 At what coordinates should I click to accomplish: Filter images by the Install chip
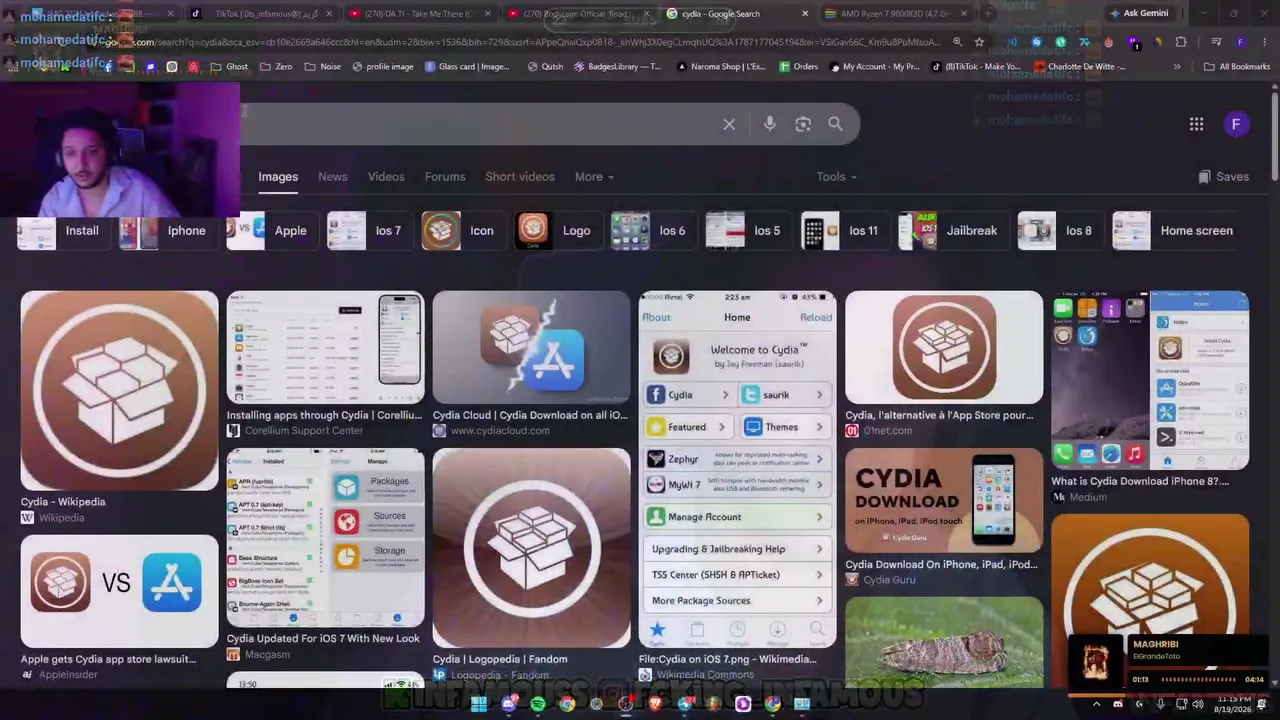63,231
